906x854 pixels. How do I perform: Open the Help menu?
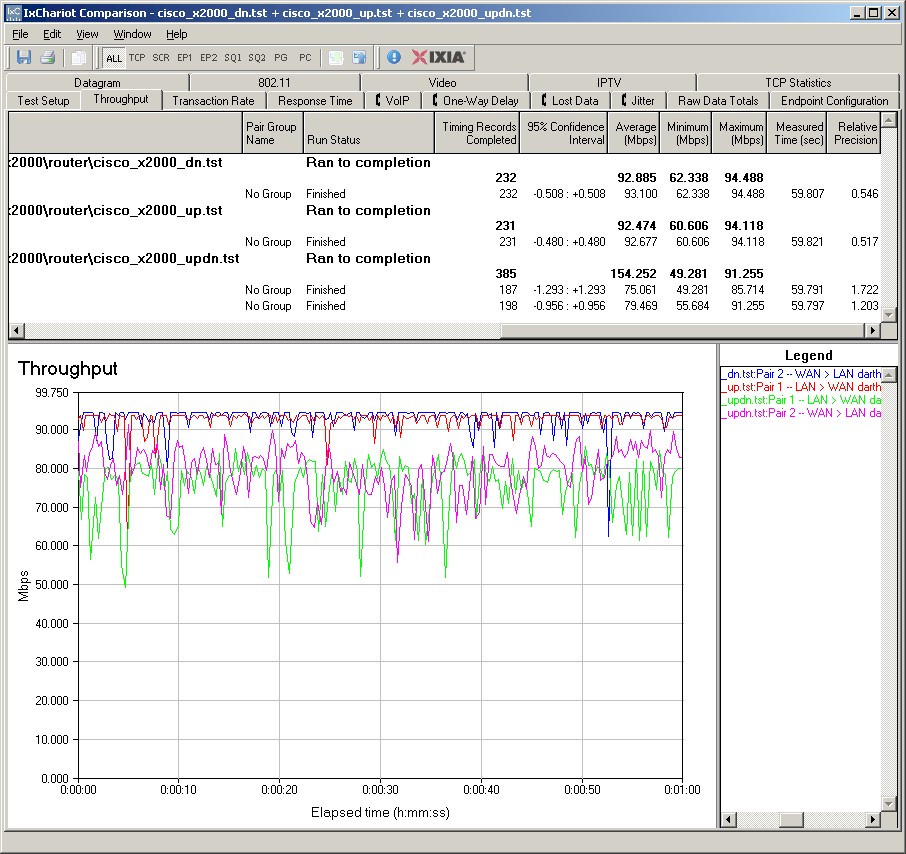point(177,34)
